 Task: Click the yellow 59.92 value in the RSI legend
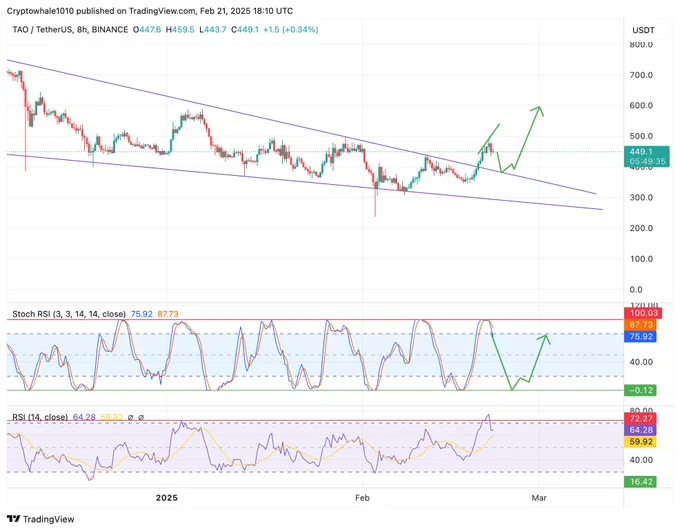(x=111, y=417)
